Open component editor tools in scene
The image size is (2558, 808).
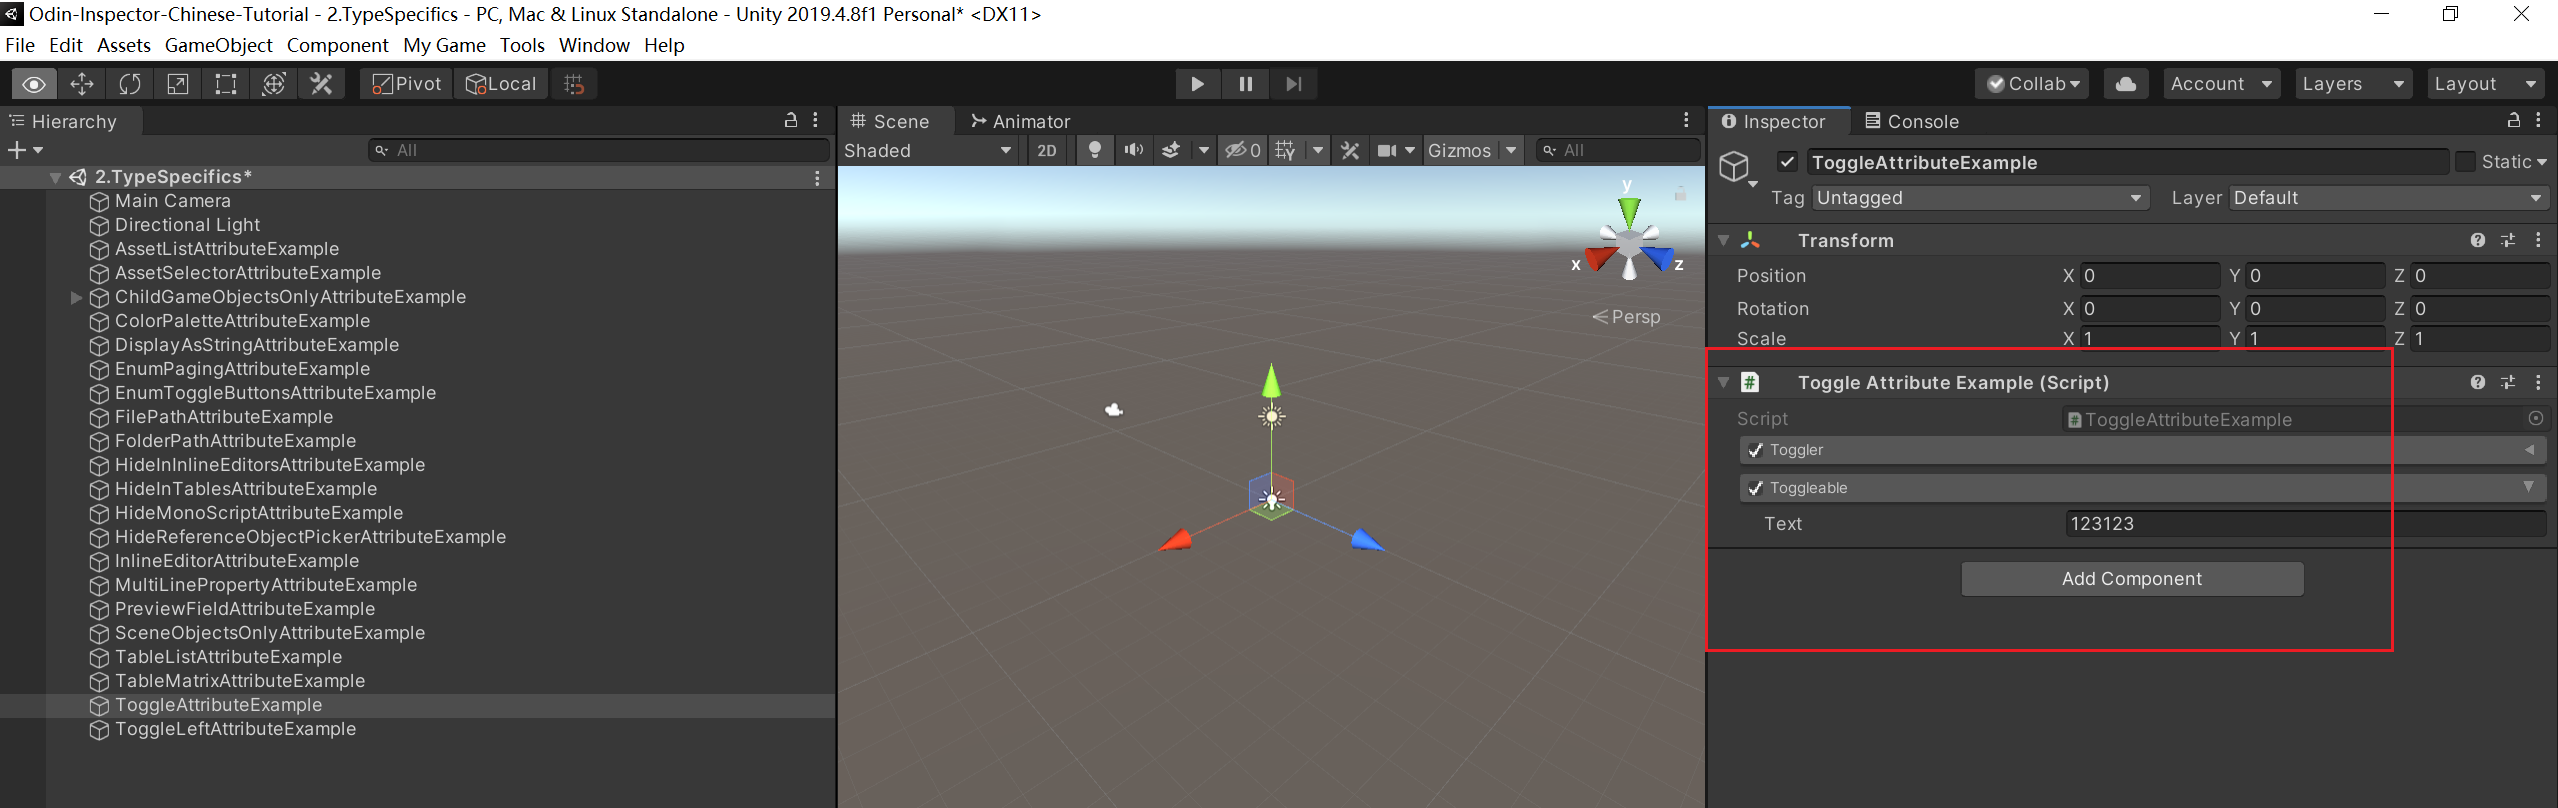click(x=1350, y=150)
